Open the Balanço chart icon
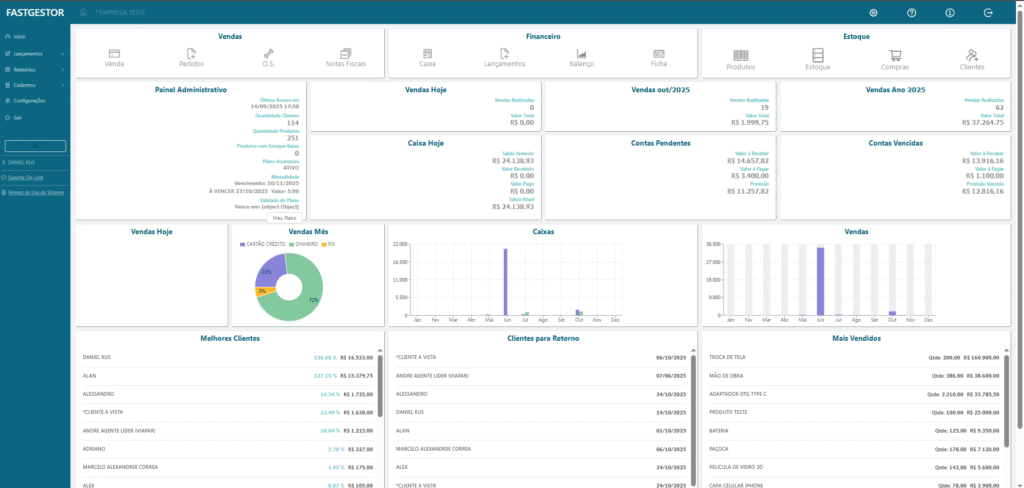1024x488 pixels. [581, 54]
